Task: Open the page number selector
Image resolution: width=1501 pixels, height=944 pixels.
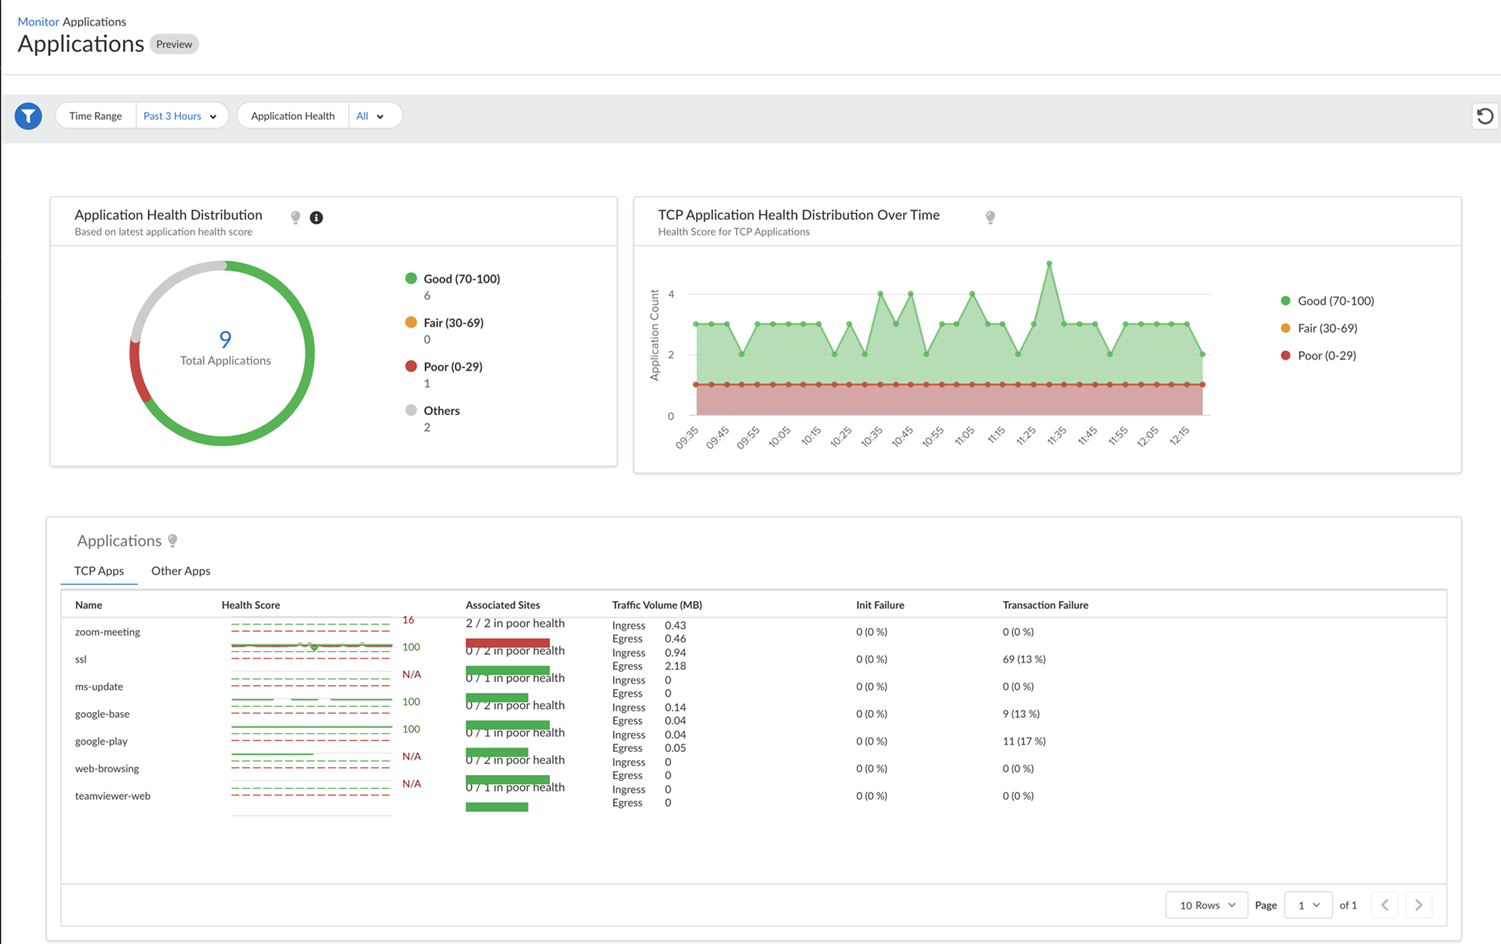Action: [1308, 905]
